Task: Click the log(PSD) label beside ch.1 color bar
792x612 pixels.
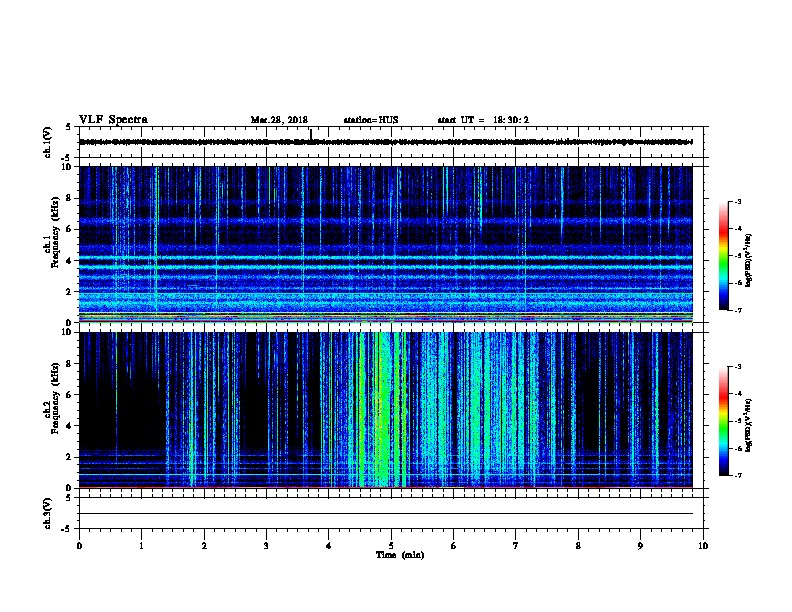Action: coord(749,260)
